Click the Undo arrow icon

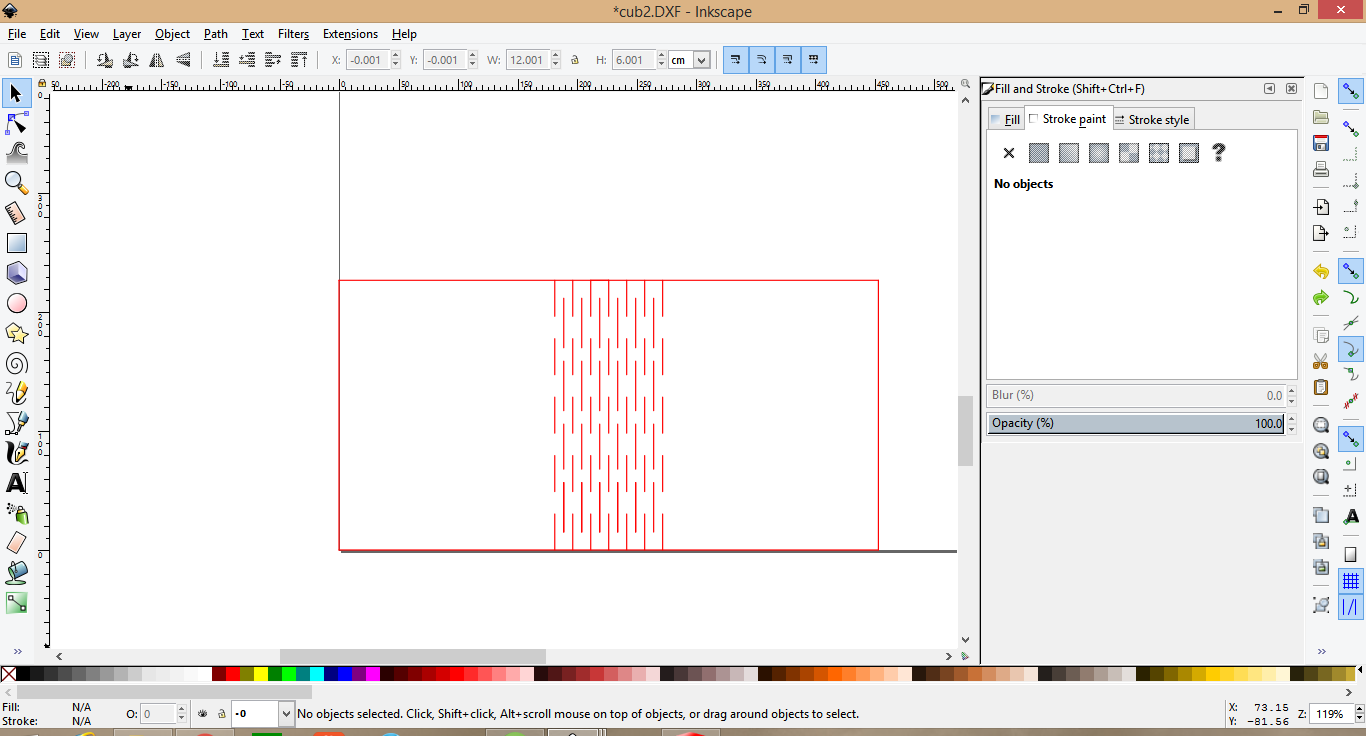click(x=1321, y=271)
